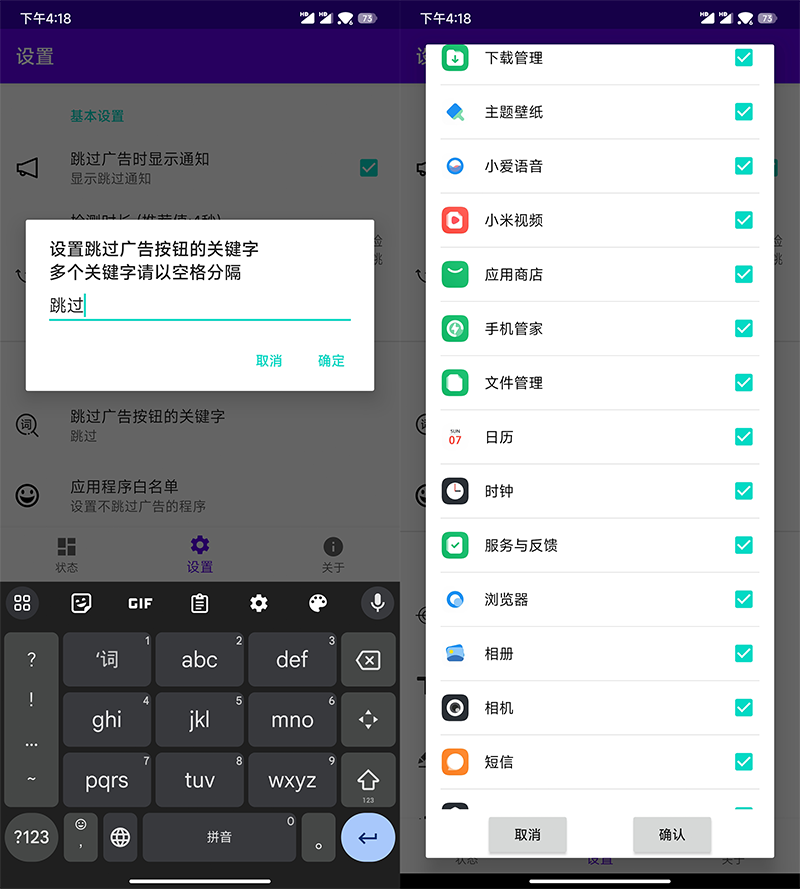
Task: Tap the 相机 camera icon
Action: click(x=455, y=708)
